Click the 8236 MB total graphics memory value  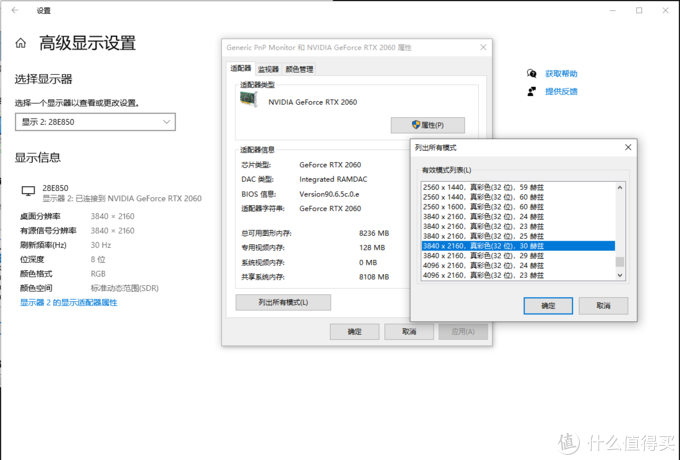pos(374,233)
